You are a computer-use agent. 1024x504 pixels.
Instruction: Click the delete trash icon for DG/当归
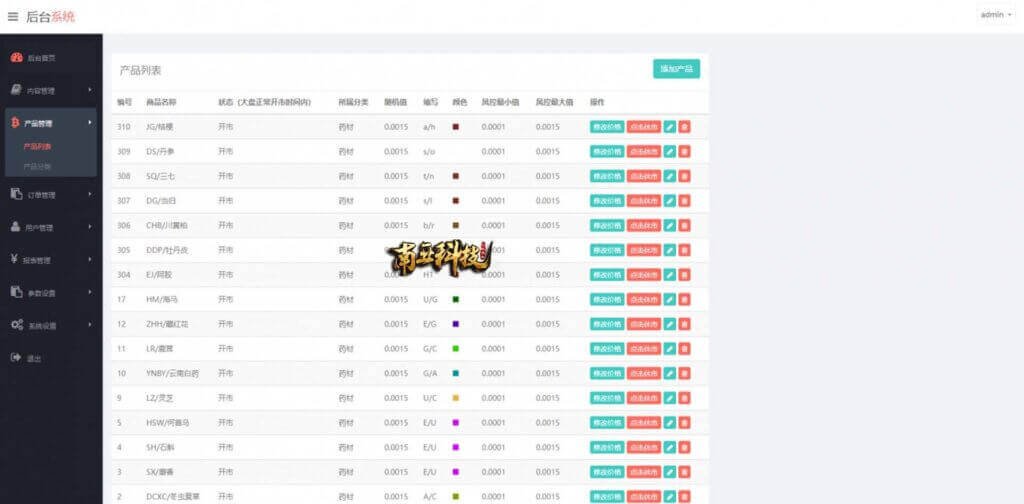(684, 201)
